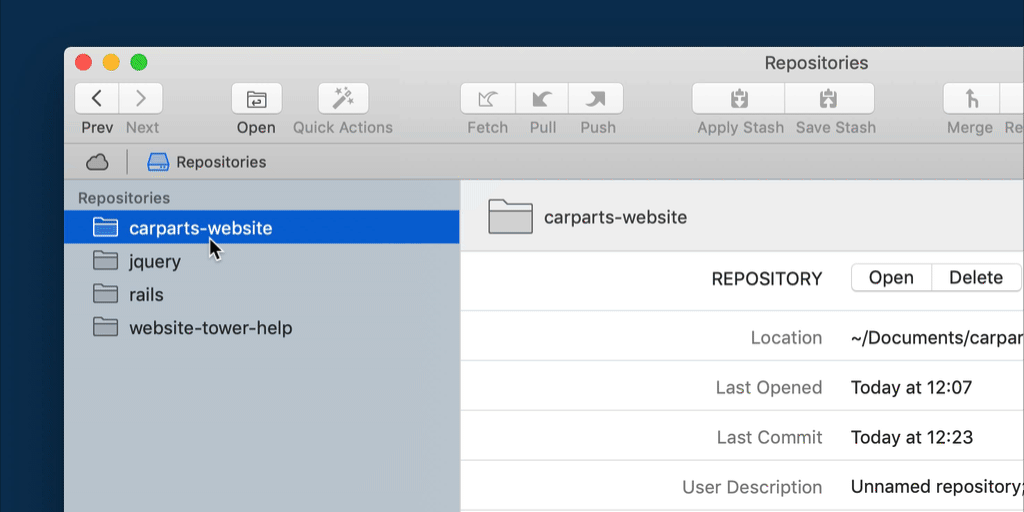The image size is (1024, 512).
Task: Click the Next forward arrow button
Action: (141, 98)
